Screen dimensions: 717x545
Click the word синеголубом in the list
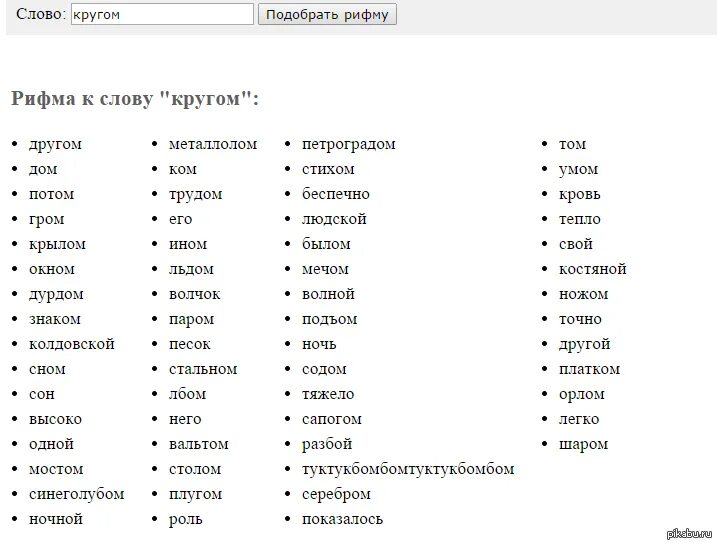(x=76, y=494)
